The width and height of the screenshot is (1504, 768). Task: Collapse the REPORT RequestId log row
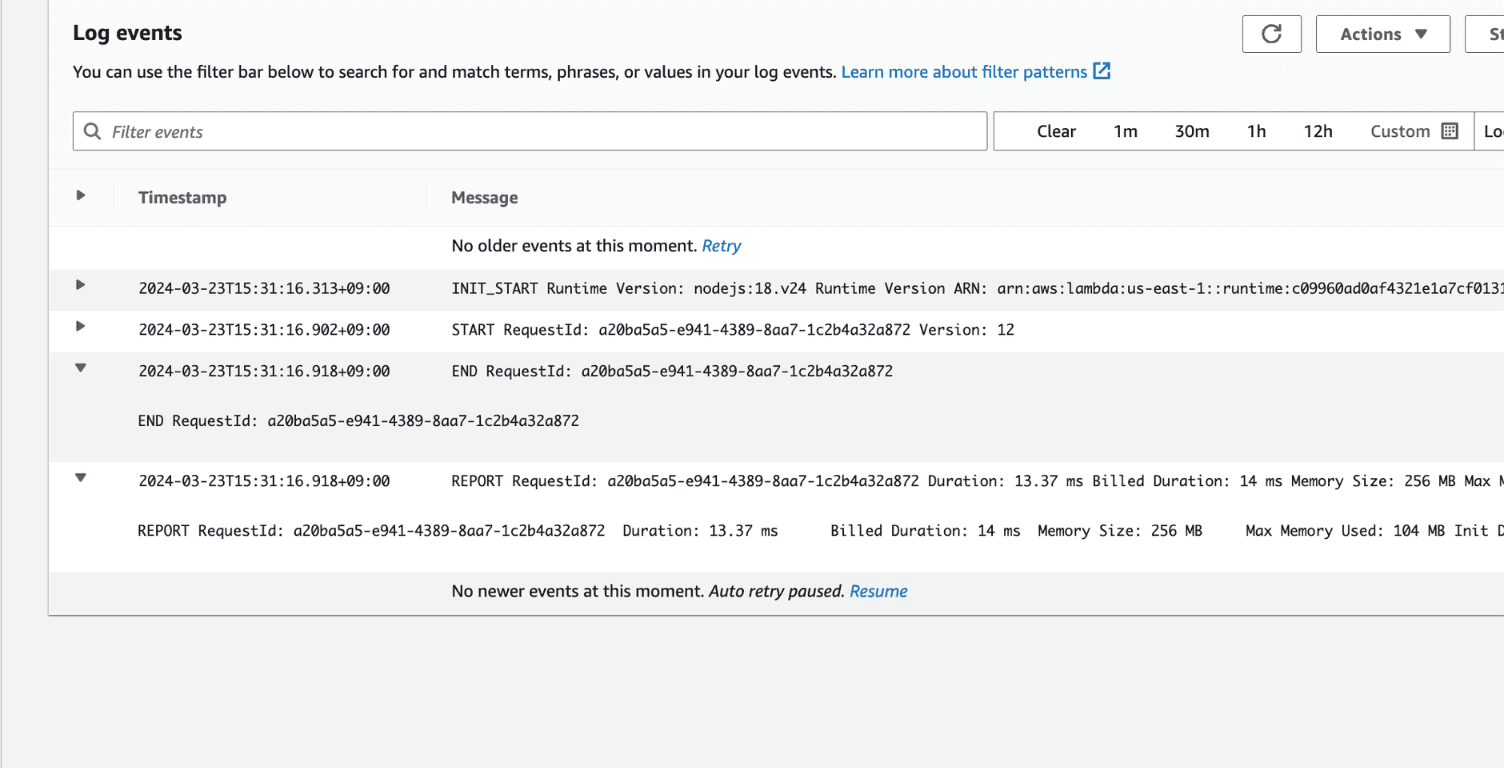(x=81, y=478)
